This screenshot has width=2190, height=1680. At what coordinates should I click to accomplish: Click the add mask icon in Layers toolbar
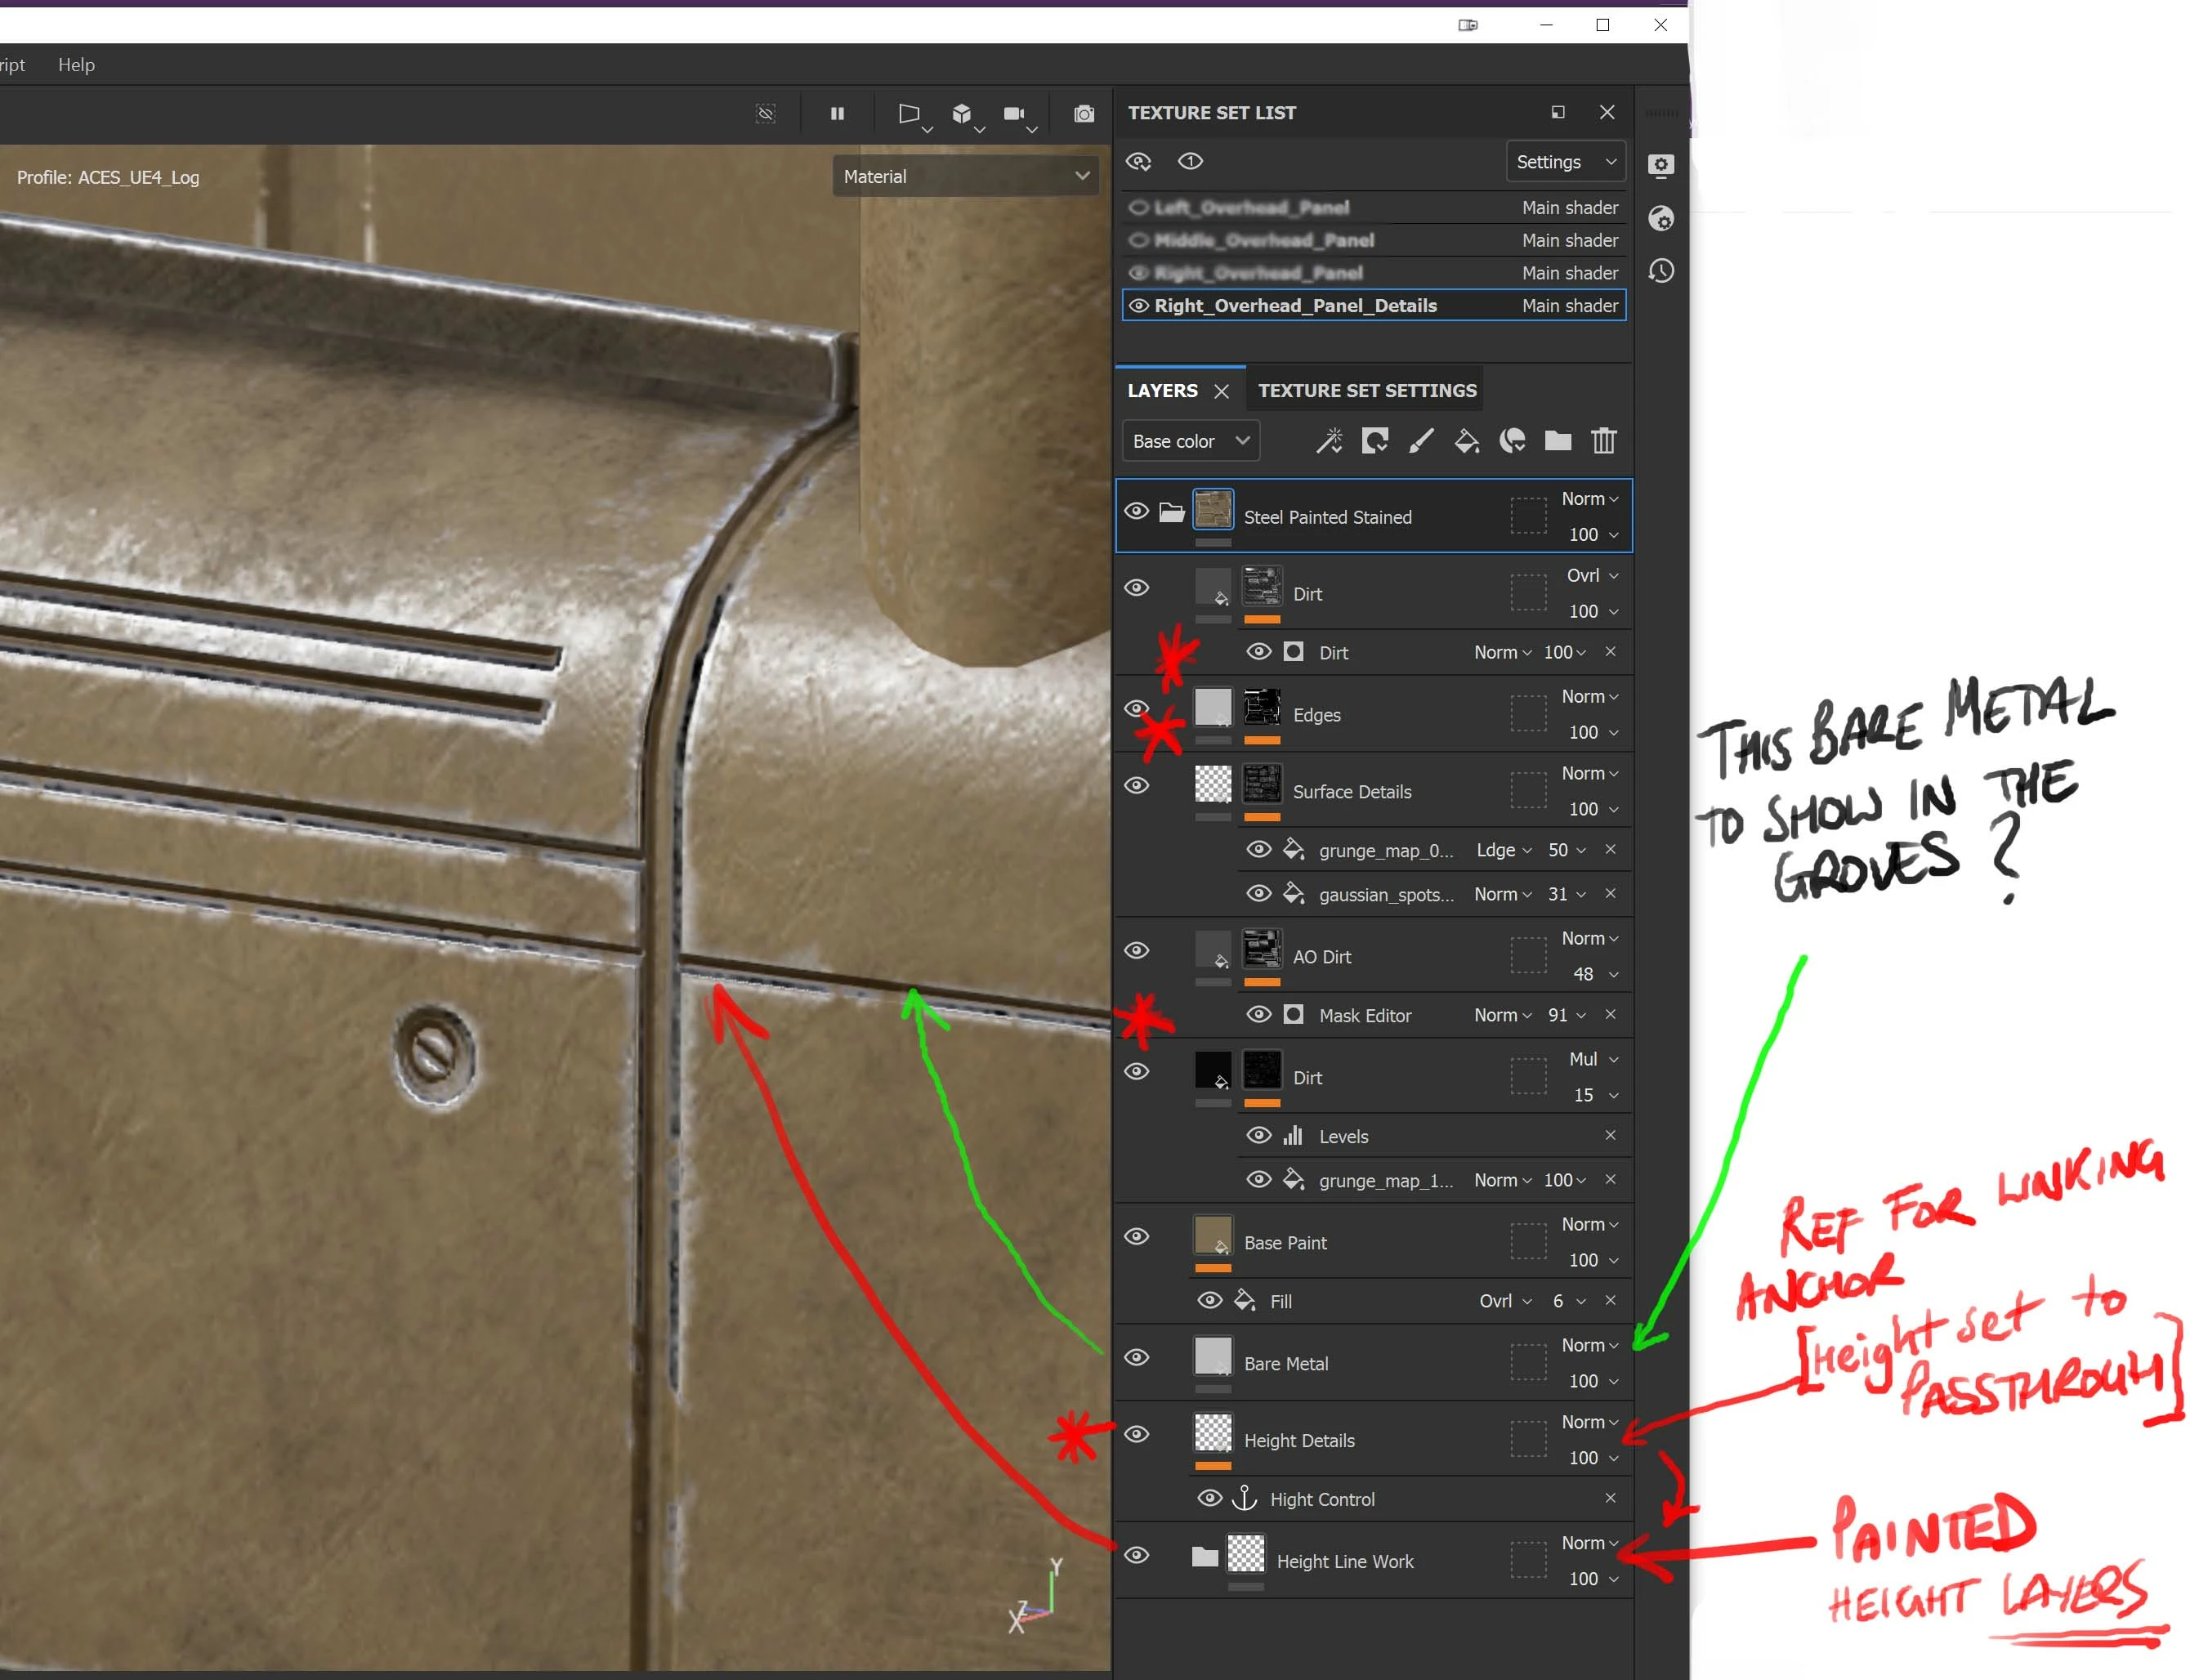1374,441
